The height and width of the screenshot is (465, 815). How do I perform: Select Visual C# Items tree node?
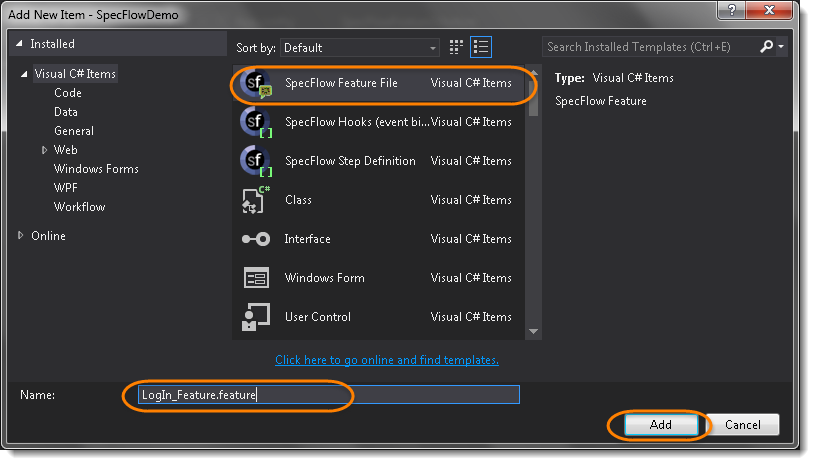[75, 74]
